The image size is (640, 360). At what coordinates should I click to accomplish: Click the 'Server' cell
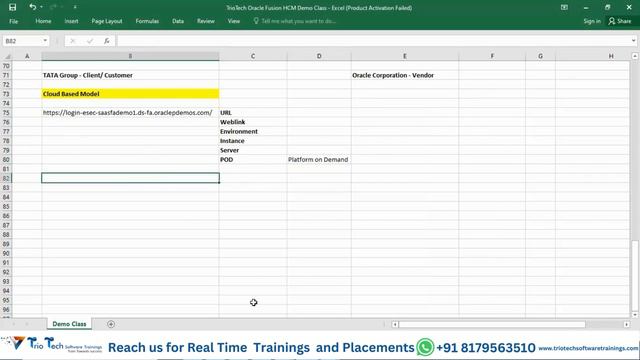coord(253,150)
